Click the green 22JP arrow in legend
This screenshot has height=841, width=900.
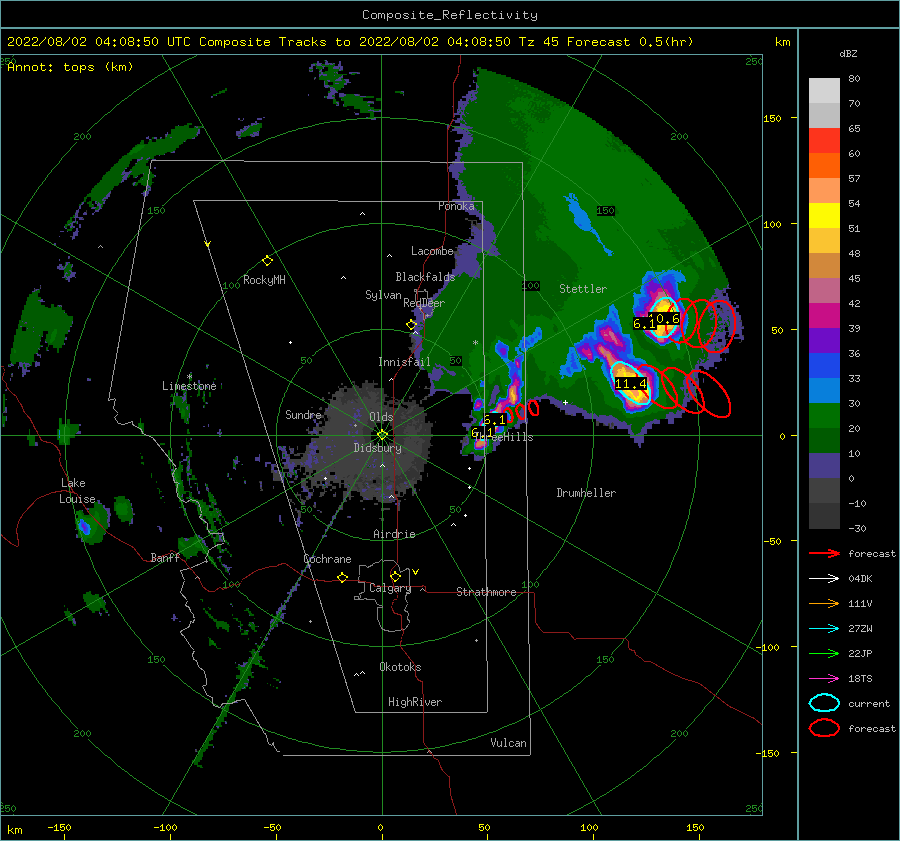pyautogui.click(x=824, y=653)
